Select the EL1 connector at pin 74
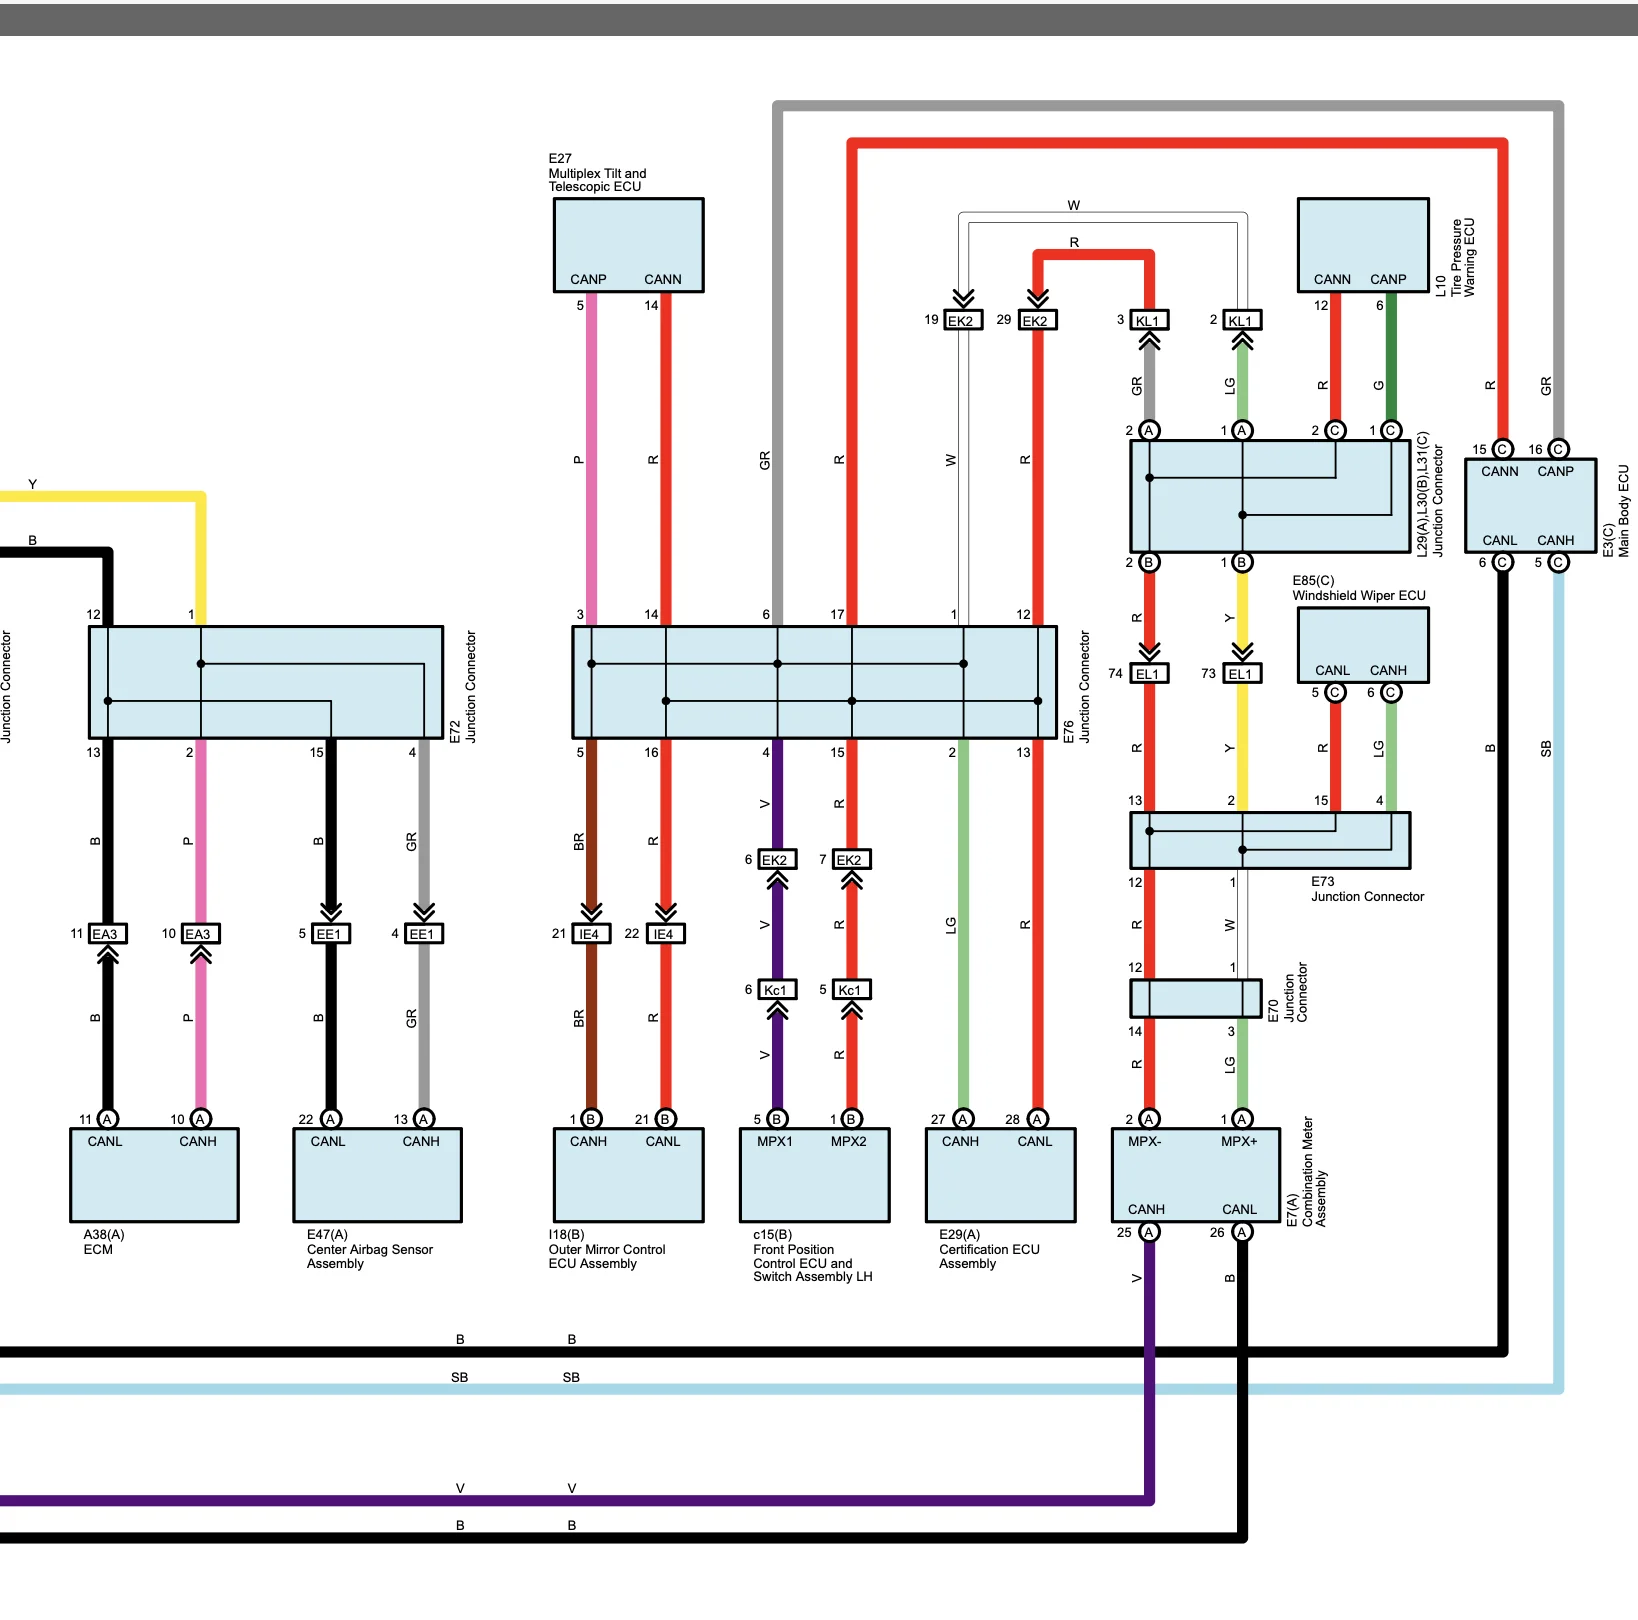The image size is (1638, 1620). (x=1148, y=674)
